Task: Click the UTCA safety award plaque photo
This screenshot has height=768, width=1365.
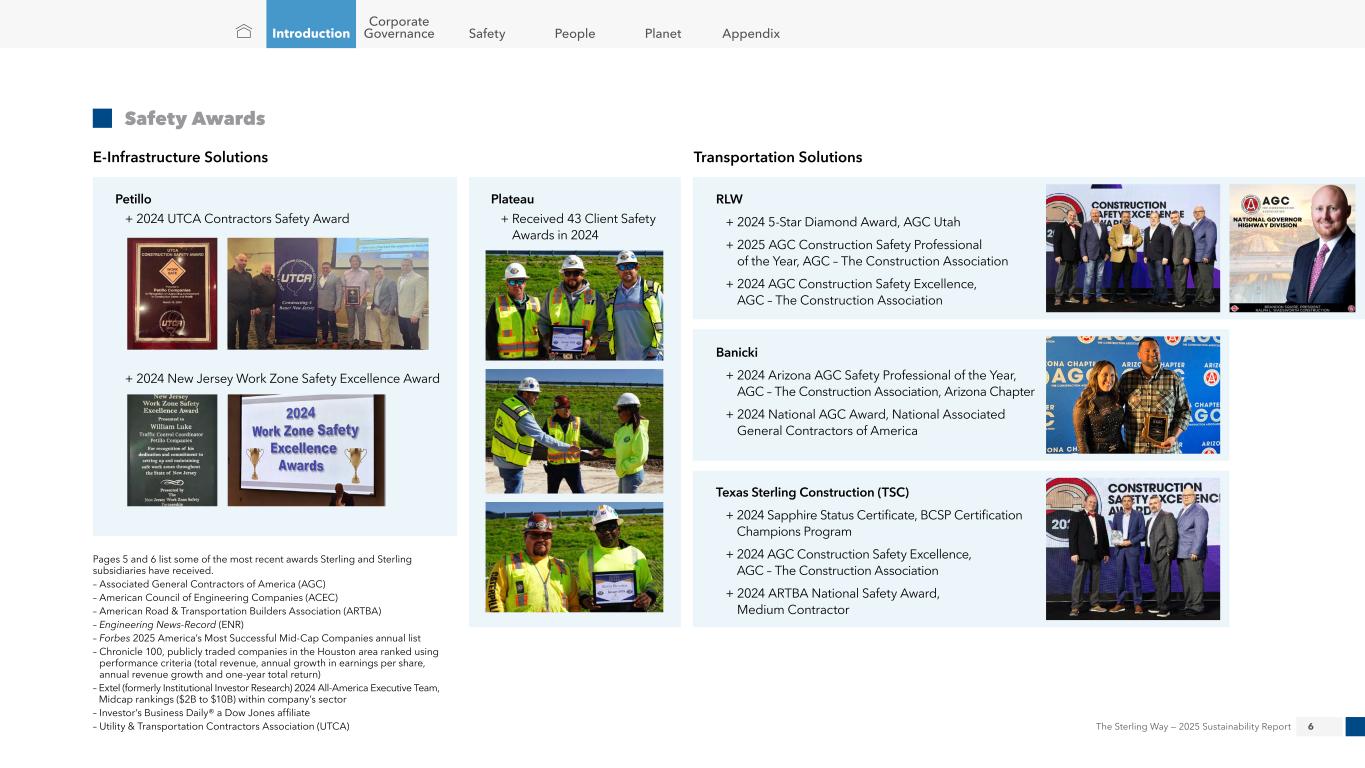Action: click(x=172, y=293)
